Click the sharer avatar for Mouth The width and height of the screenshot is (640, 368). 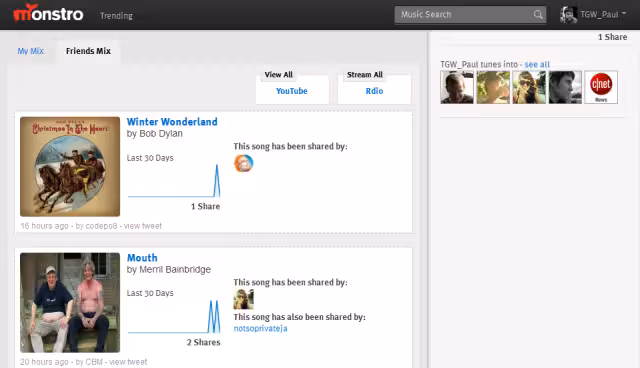click(x=244, y=299)
